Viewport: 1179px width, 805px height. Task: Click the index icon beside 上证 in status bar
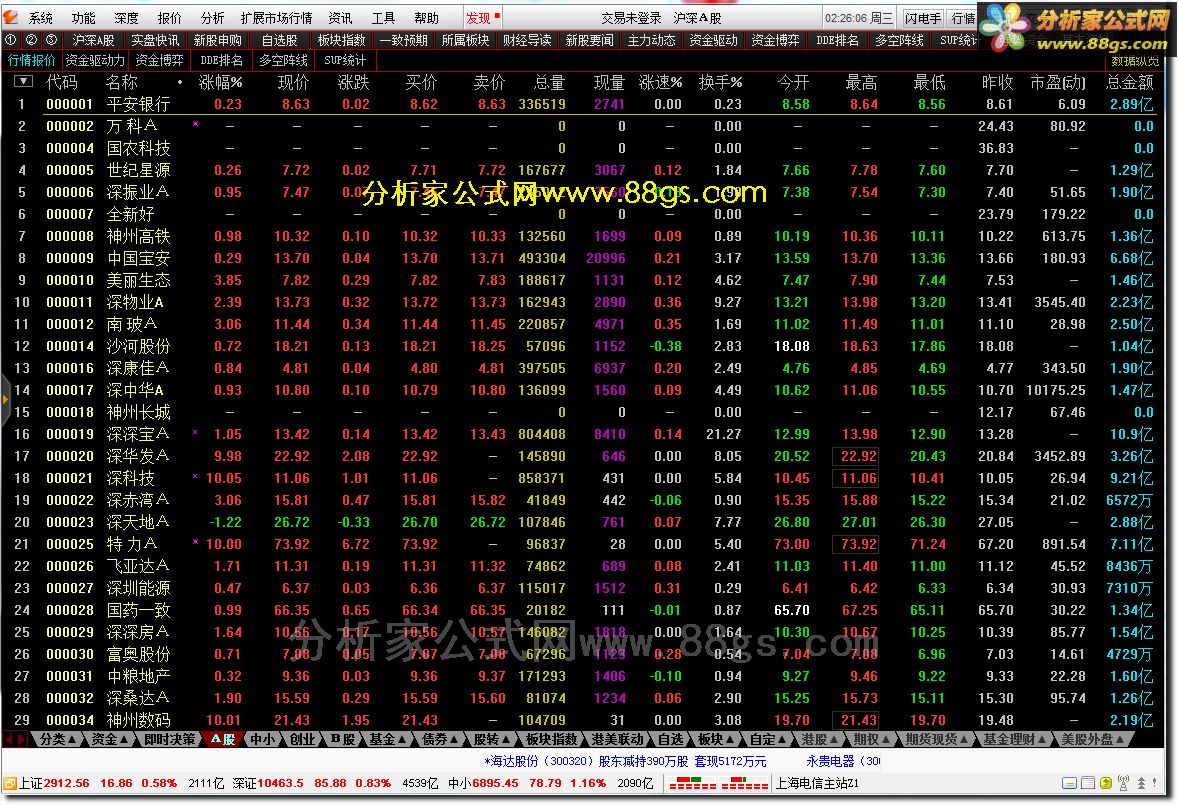coord(10,783)
